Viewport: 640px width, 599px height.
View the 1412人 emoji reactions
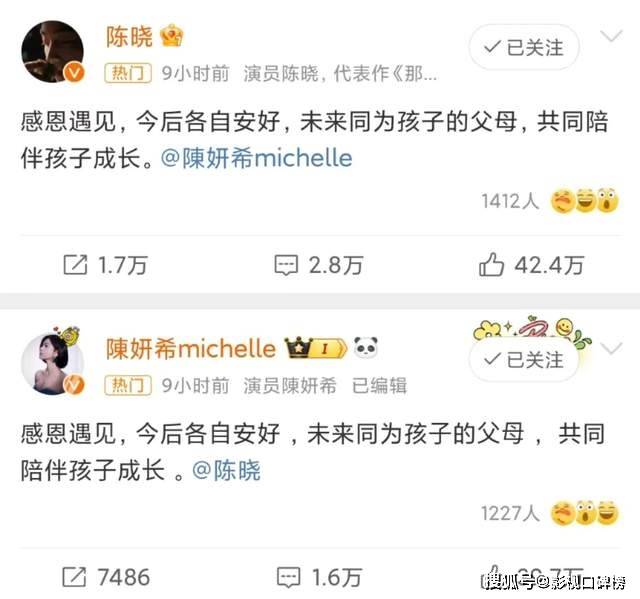pyautogui.click(x=550, y=201)
